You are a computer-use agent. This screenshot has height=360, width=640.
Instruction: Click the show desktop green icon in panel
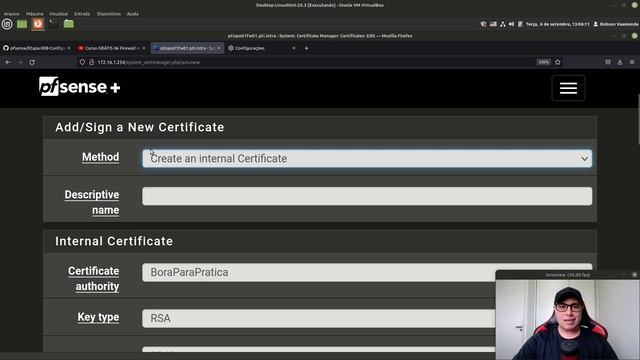pyautogui.click(x=22, y=24)
